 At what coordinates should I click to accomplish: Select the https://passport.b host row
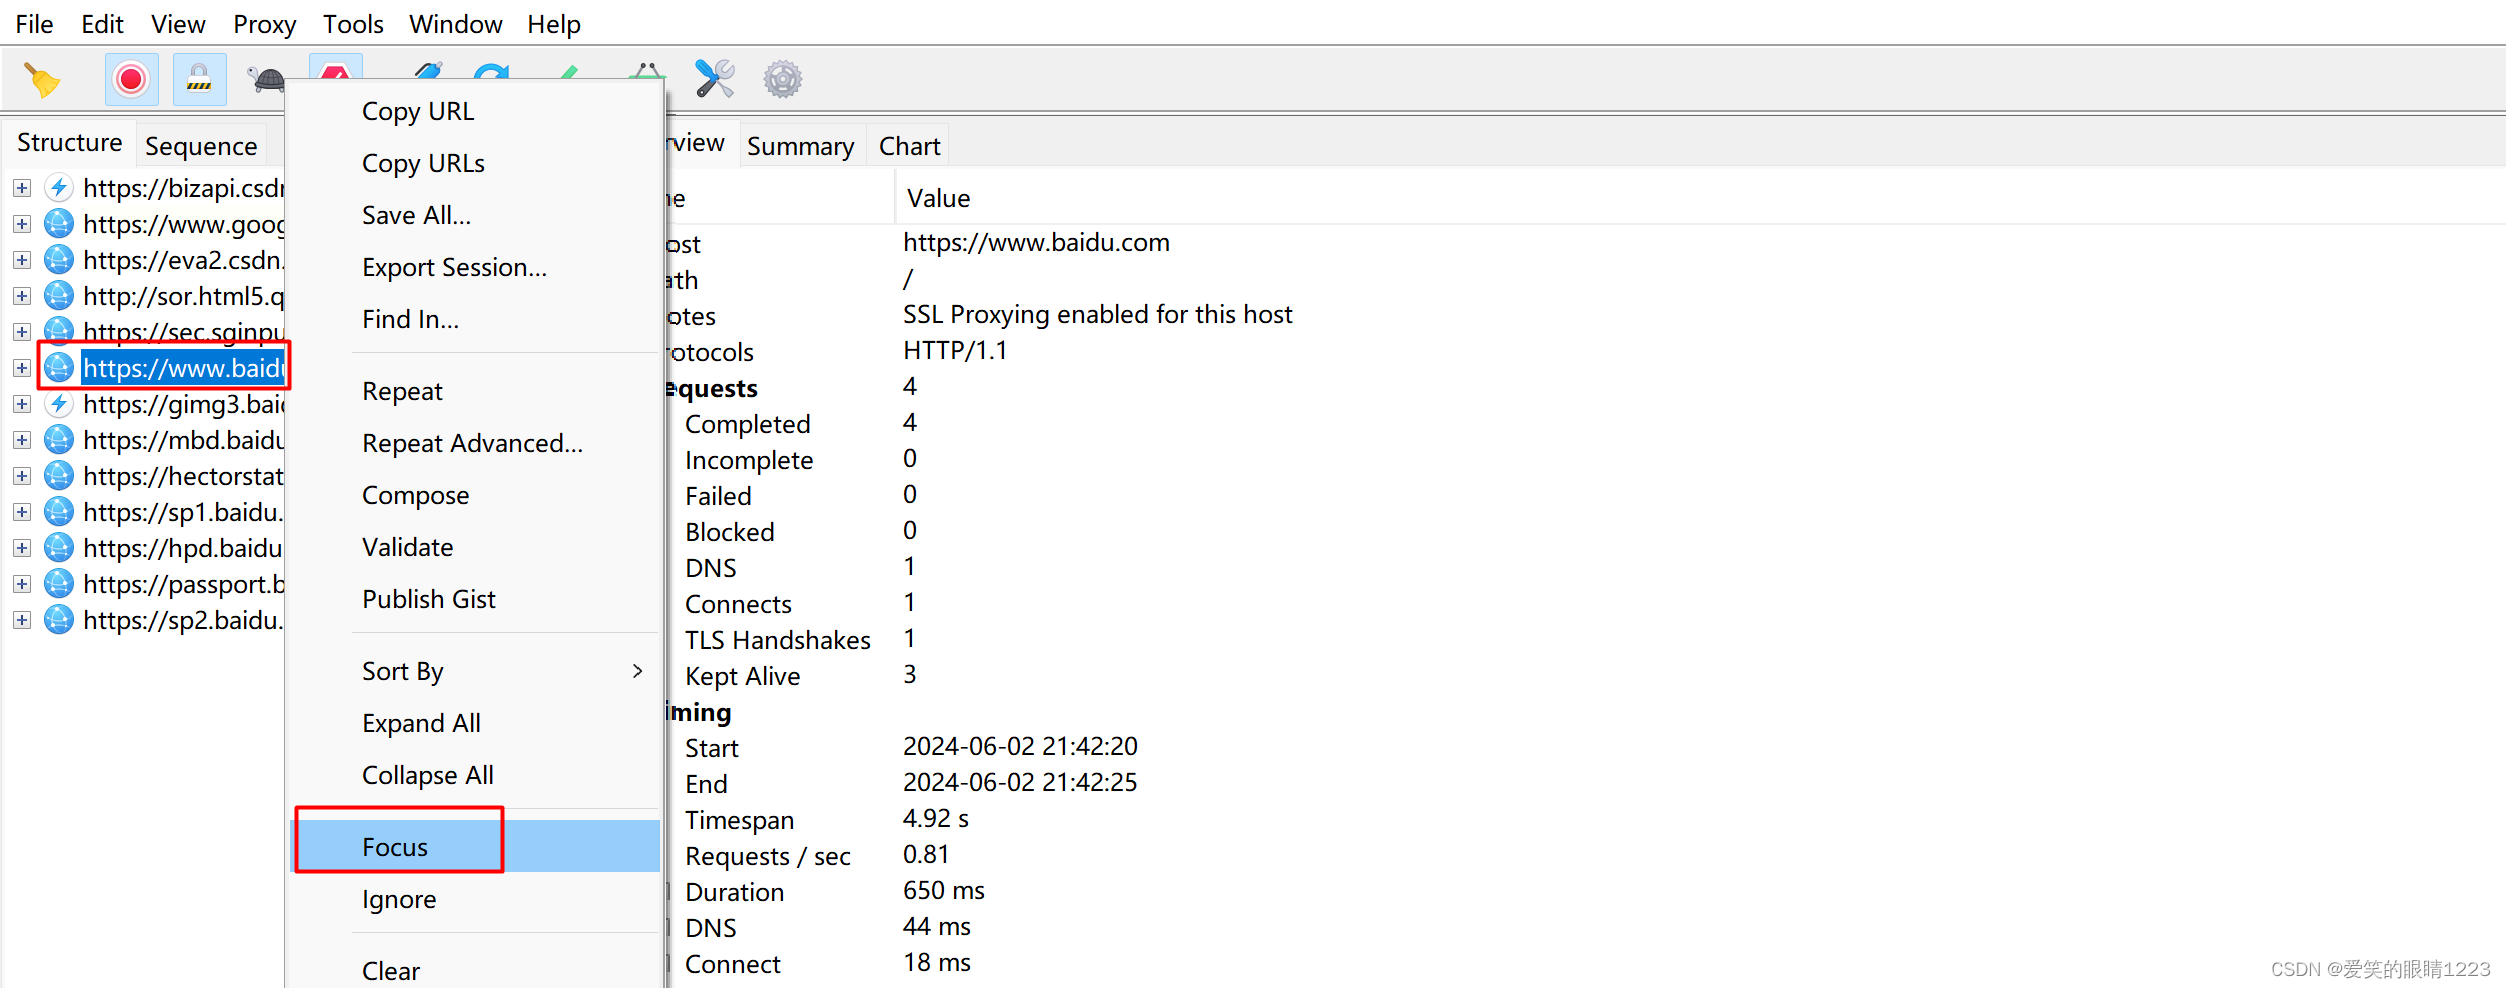click(x=183, y=584)
